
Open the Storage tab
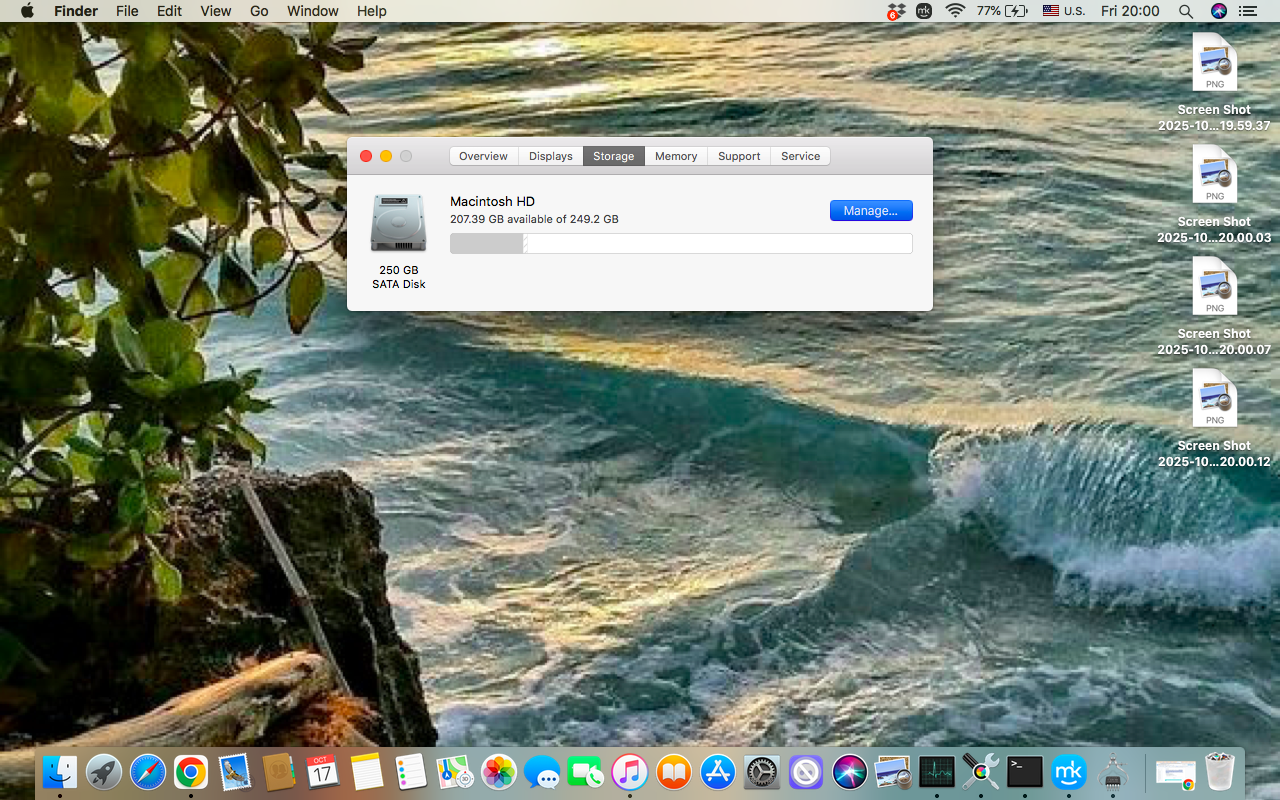[613, 156]
